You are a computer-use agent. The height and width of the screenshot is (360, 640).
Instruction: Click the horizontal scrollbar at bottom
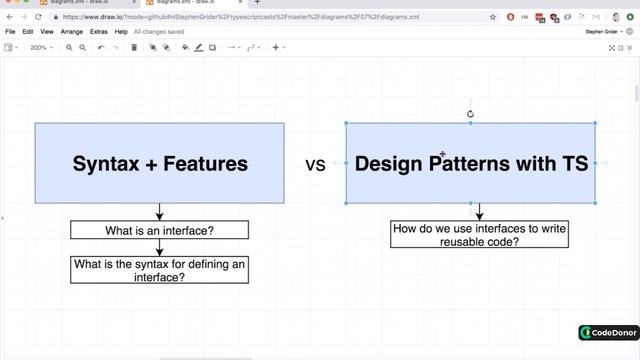pos(206,359)
